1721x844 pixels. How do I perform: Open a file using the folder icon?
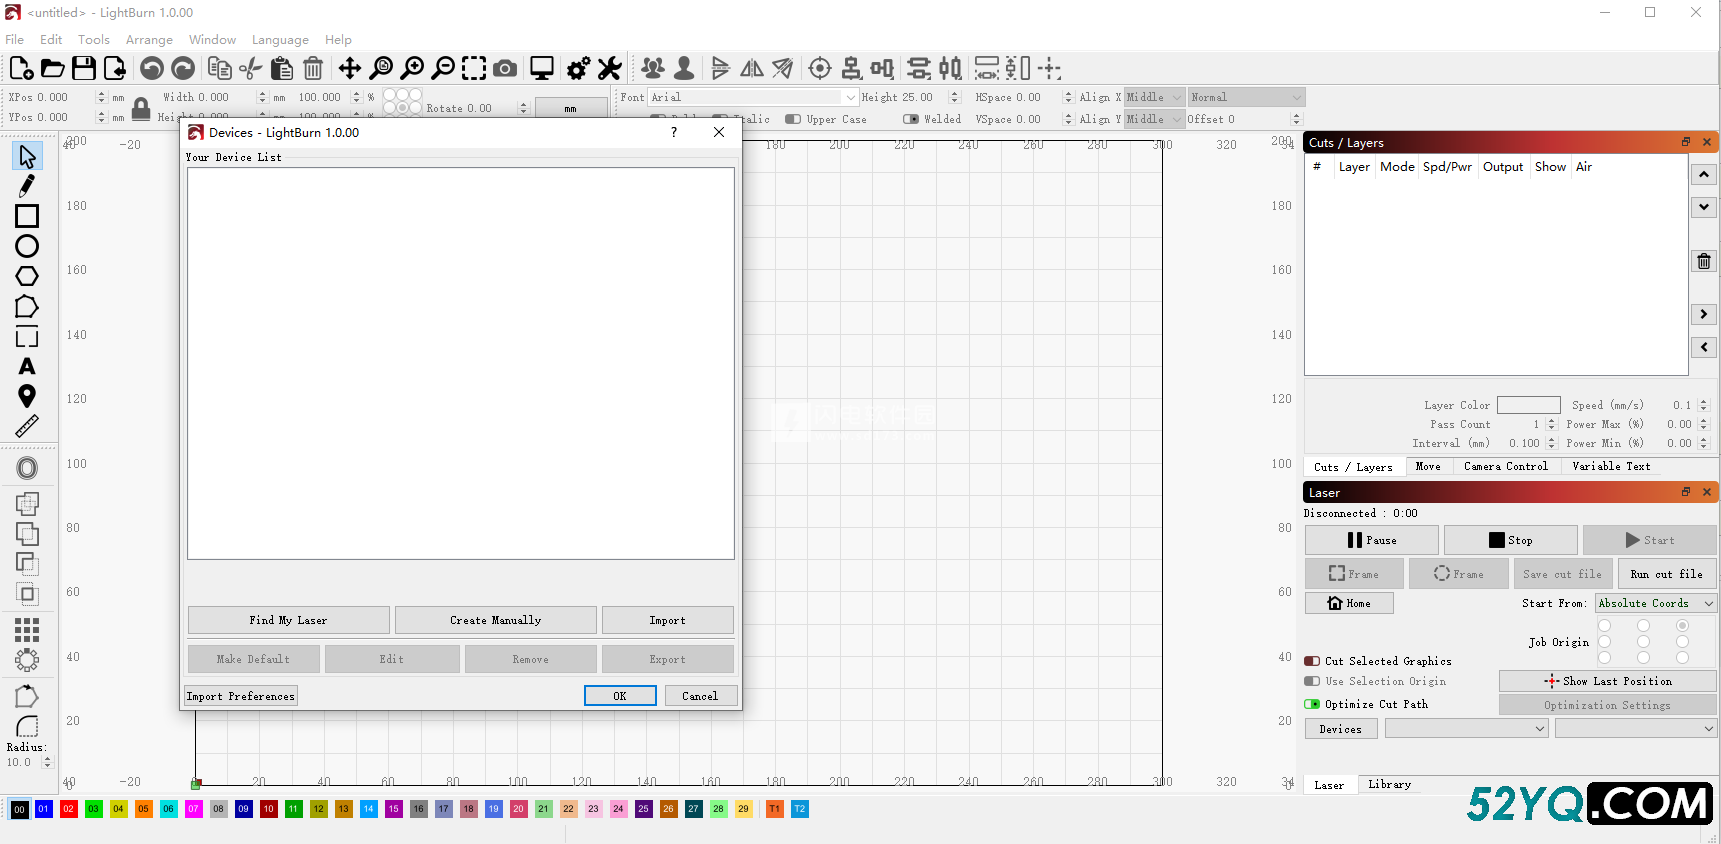coord(52,68)
